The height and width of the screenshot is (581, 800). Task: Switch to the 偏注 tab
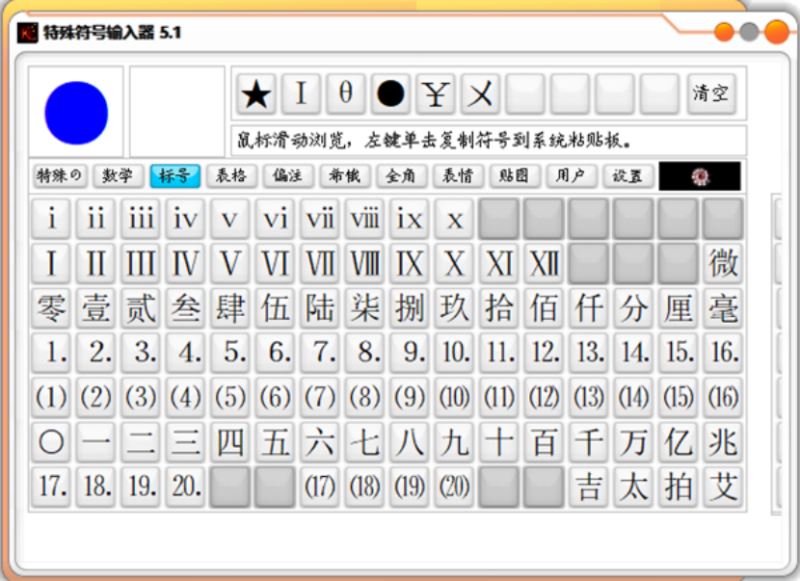click(288, 176)
